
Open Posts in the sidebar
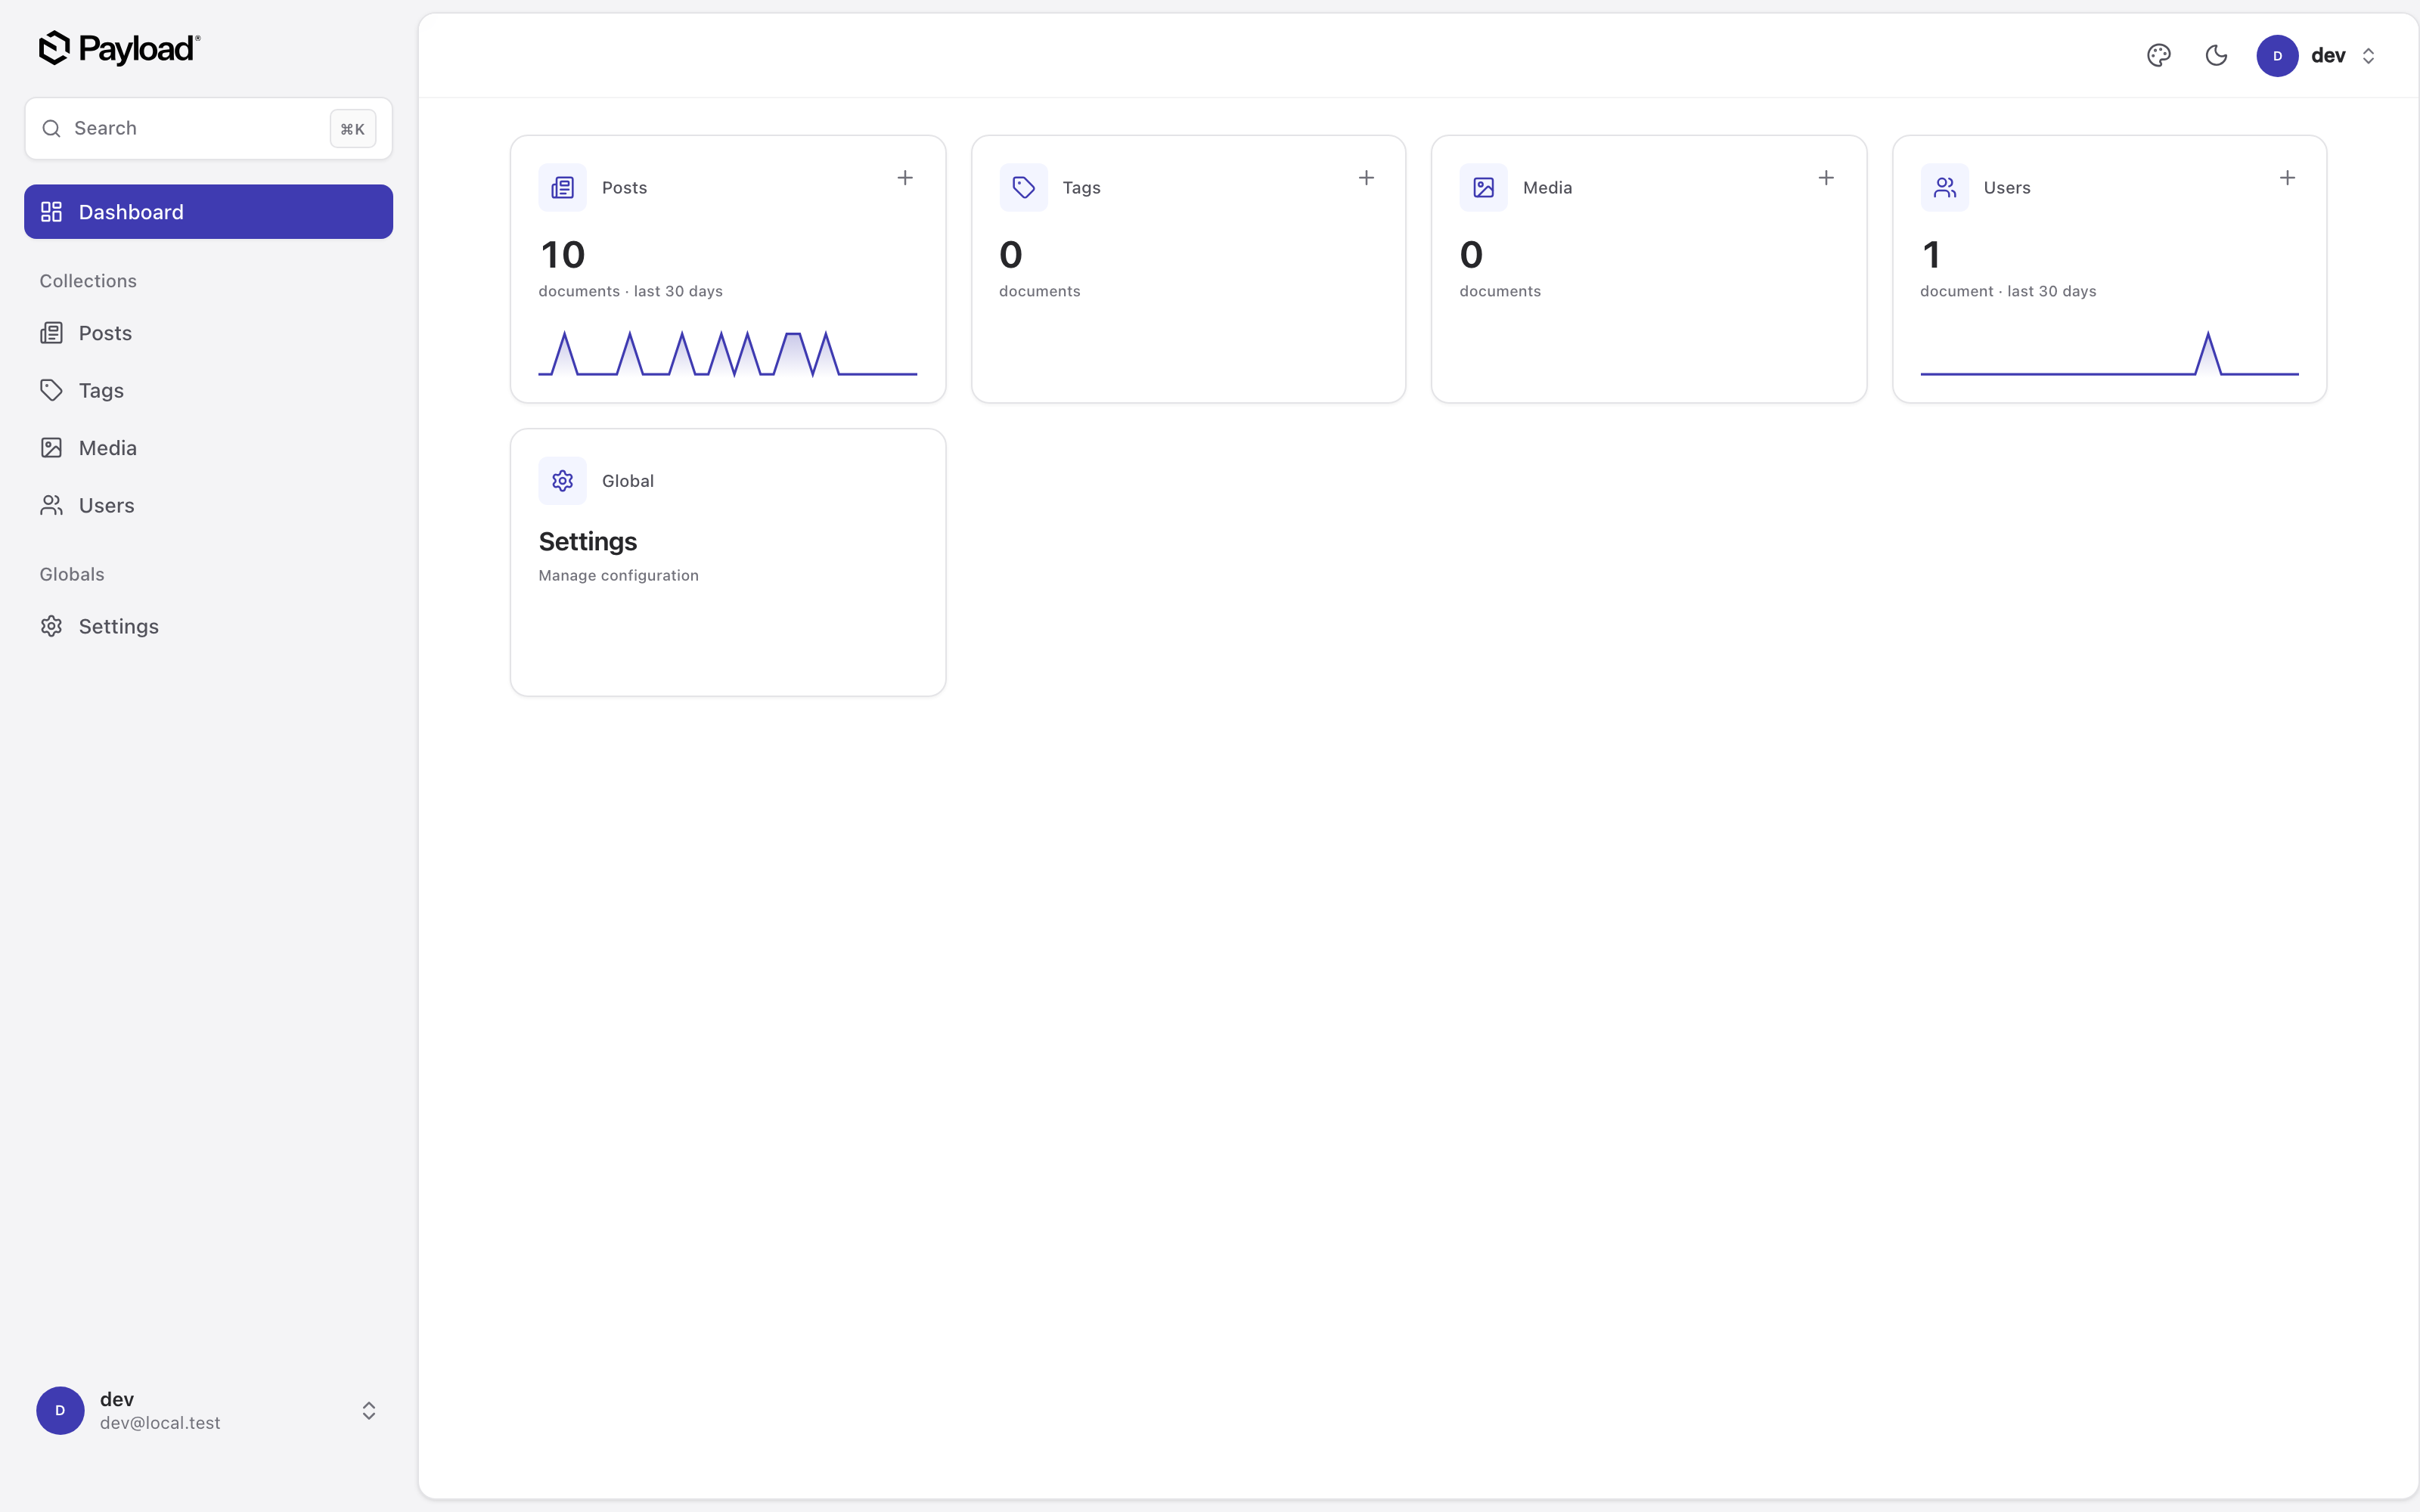pos(208,333)
